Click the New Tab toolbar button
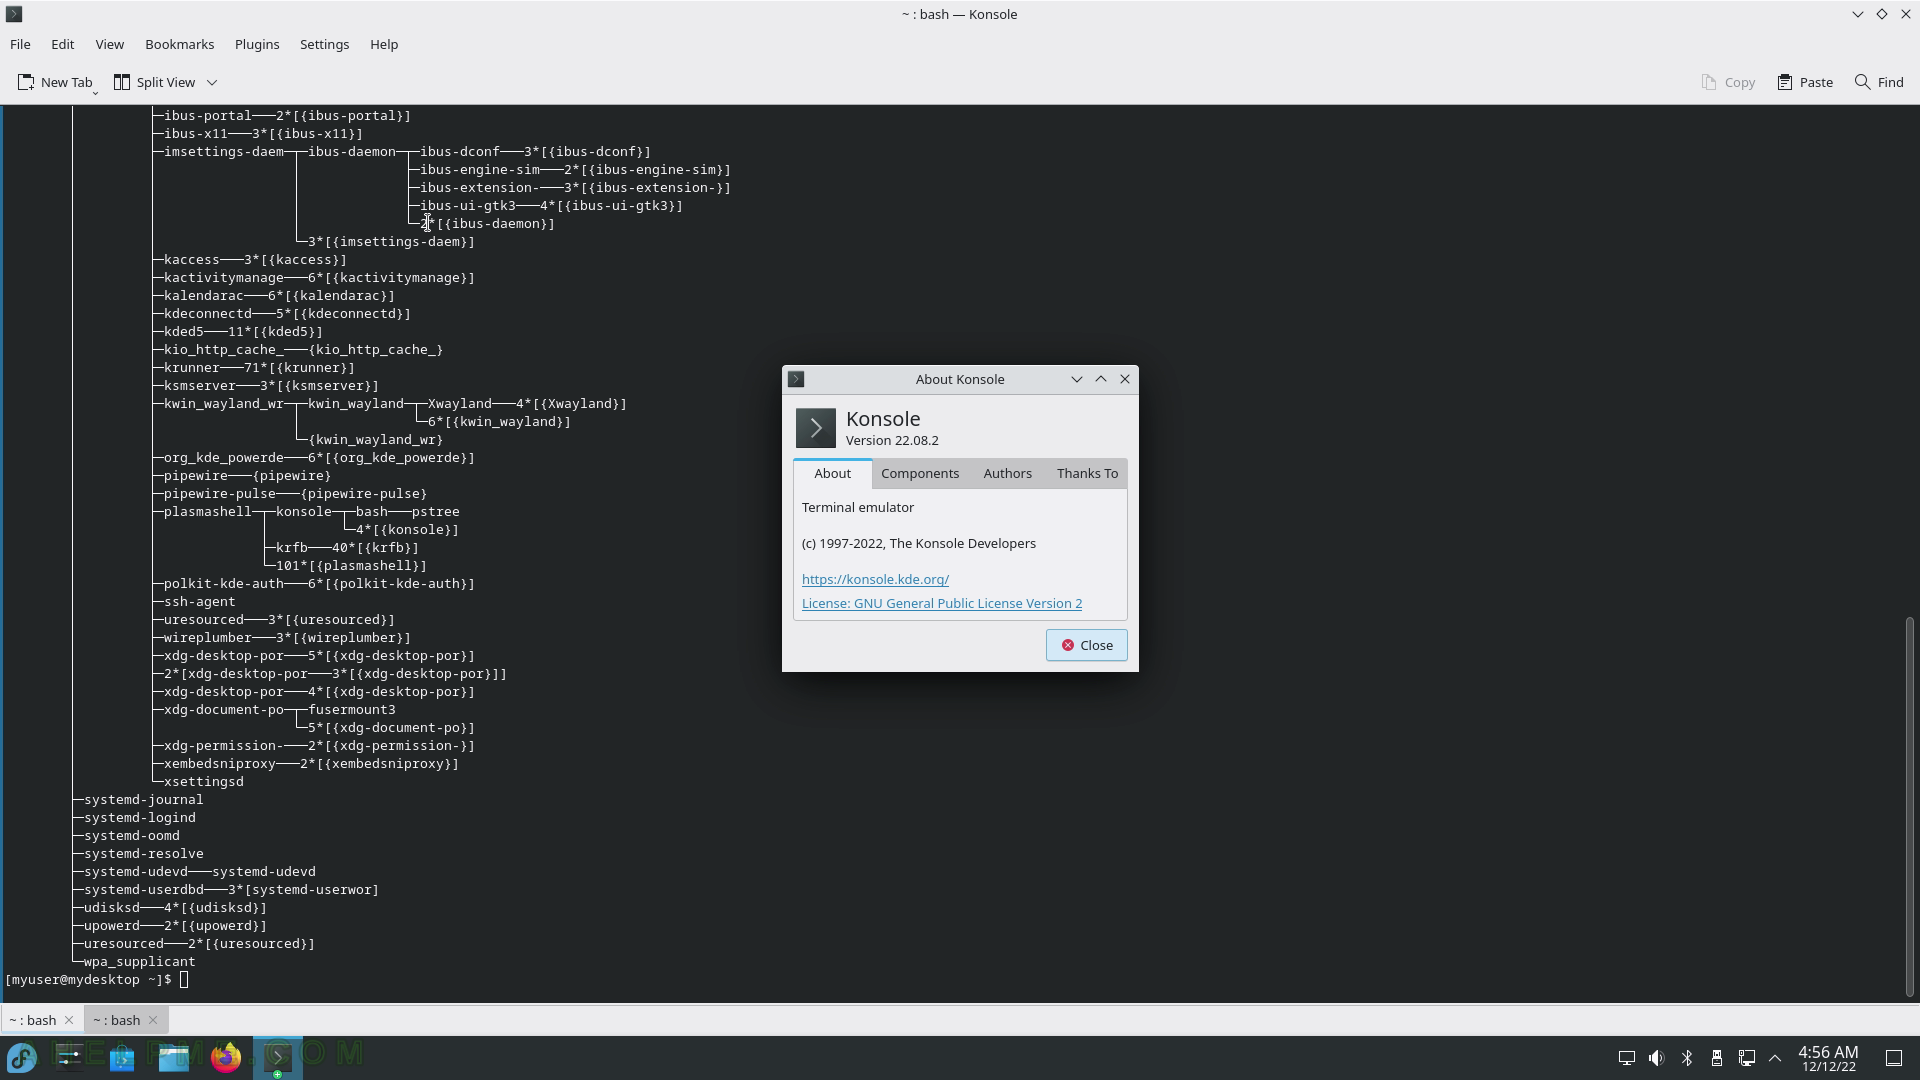This screenshot has height=1080, width=1920. (56, 82)
